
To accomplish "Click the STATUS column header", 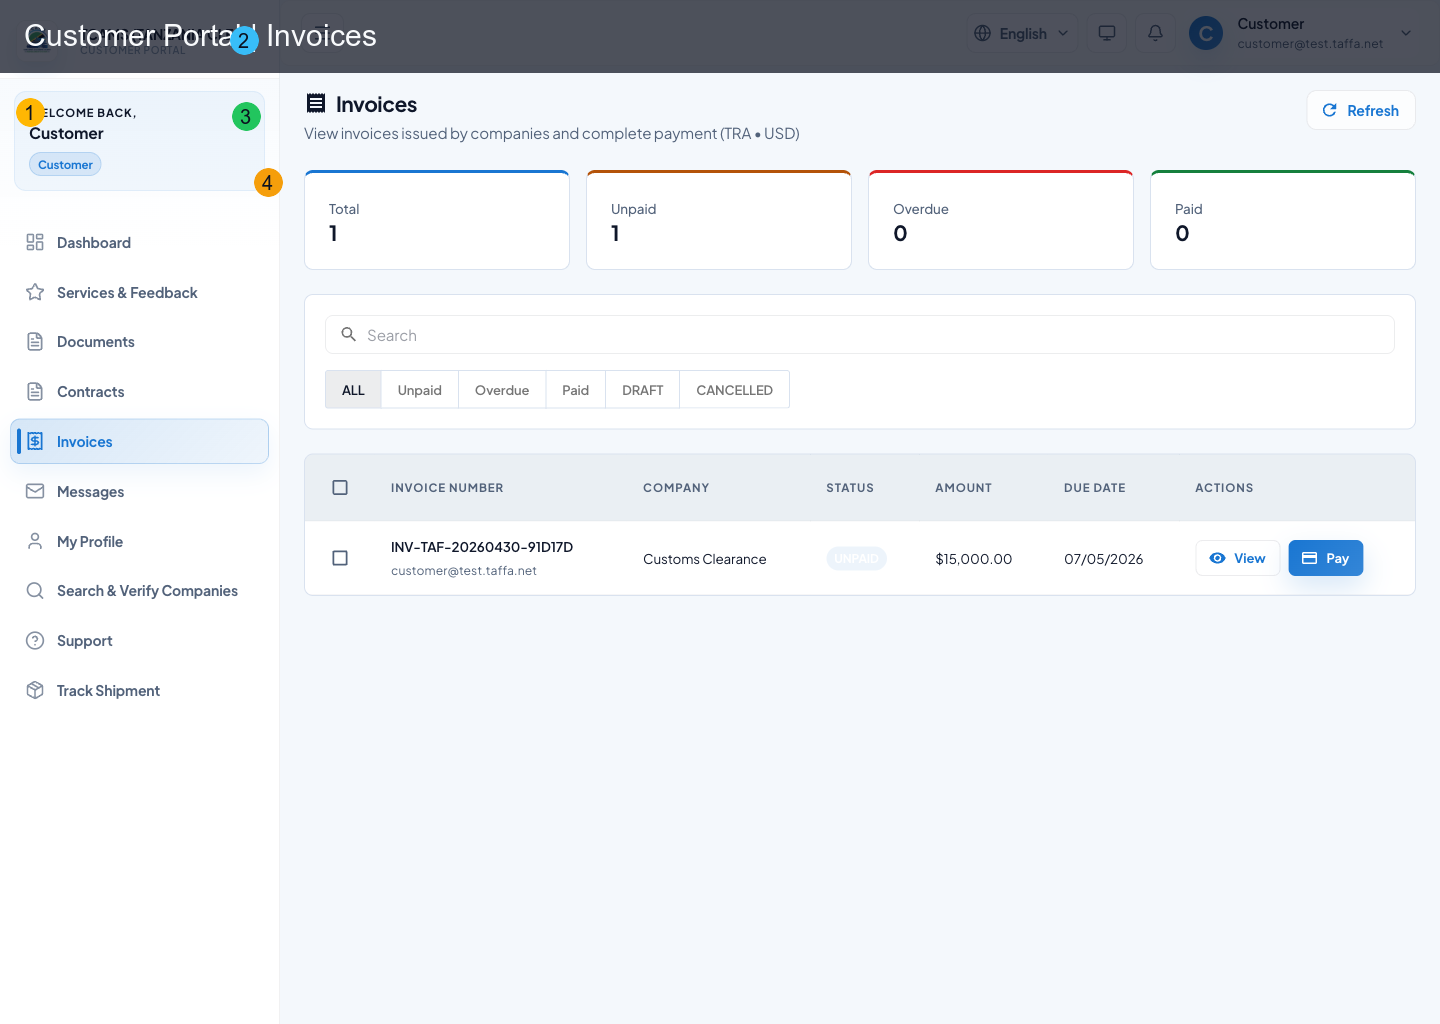I will (850, 488).
